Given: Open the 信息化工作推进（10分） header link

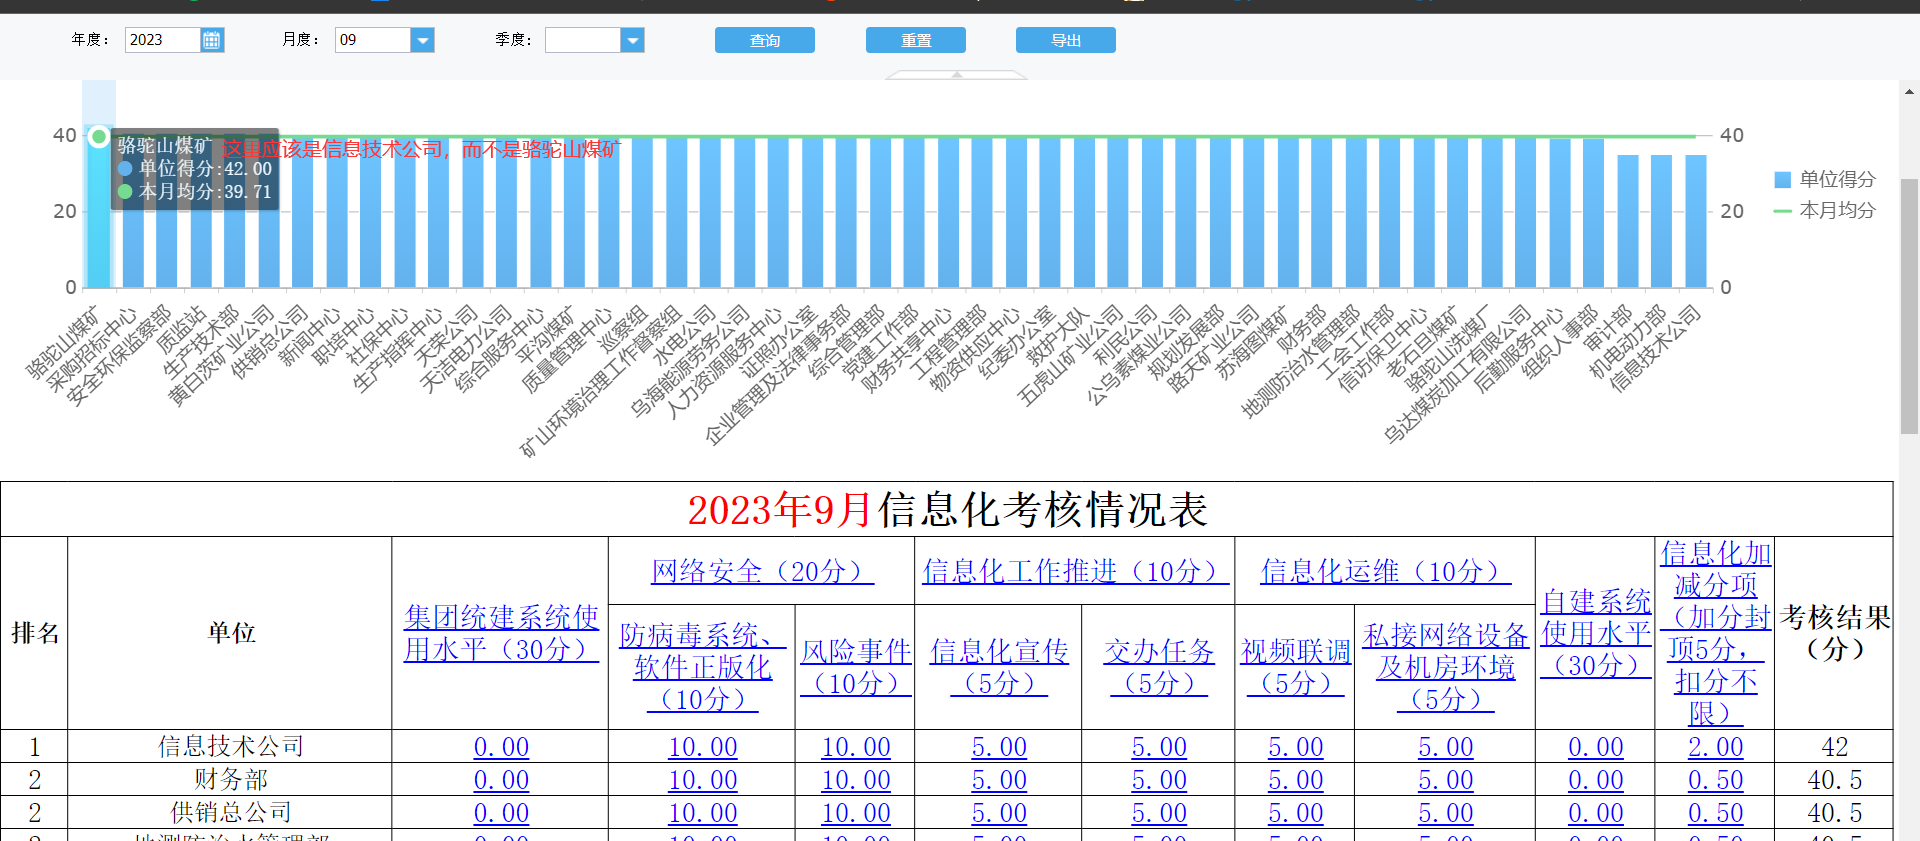Looking at the screenshot, I should (x=1075, y=571).
